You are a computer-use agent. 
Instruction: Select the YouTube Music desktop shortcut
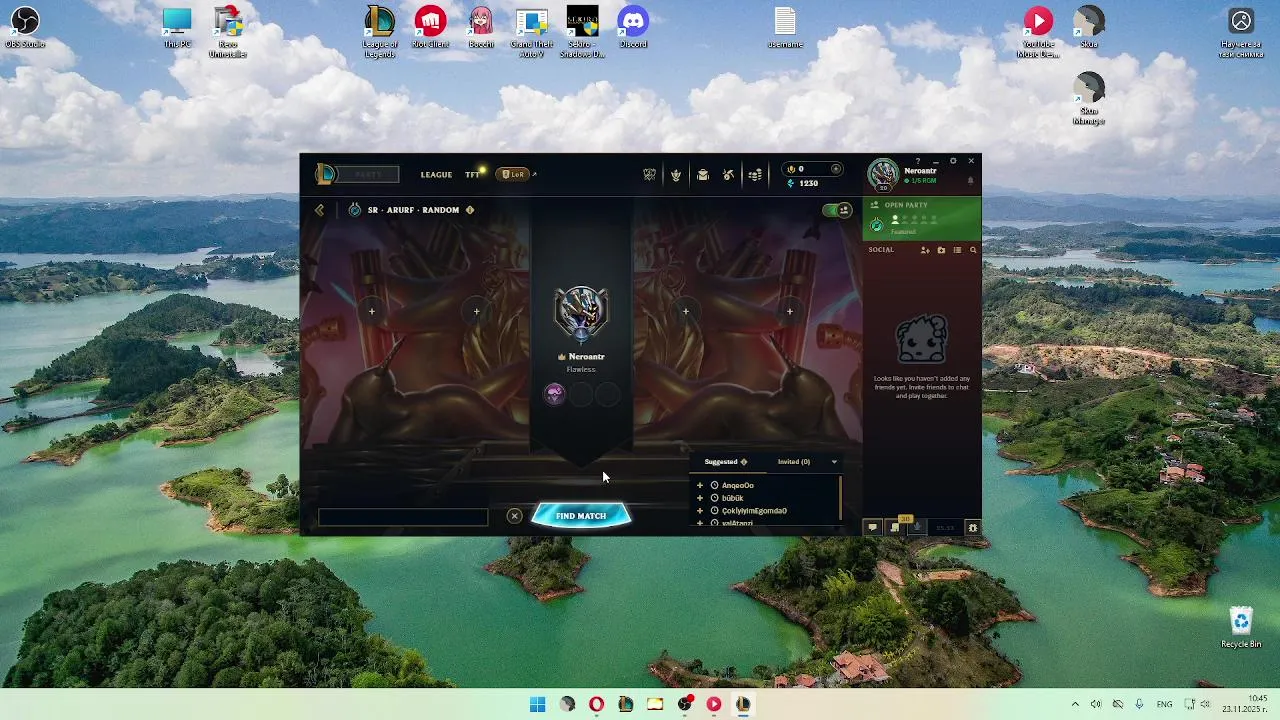[x=1038, y=32]
